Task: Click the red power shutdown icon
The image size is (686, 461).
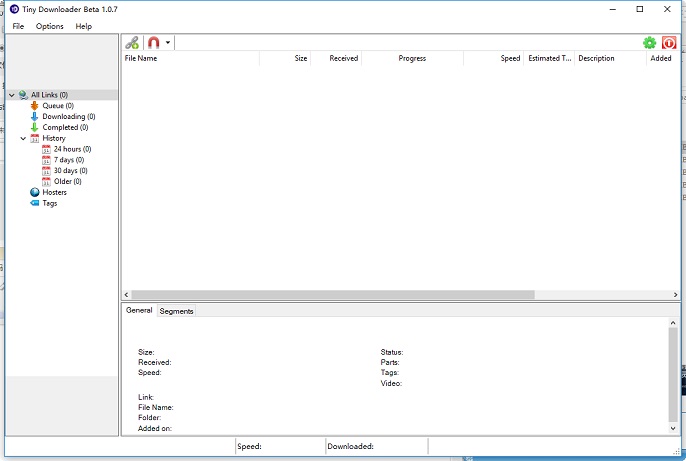Action: click(669, 43)
